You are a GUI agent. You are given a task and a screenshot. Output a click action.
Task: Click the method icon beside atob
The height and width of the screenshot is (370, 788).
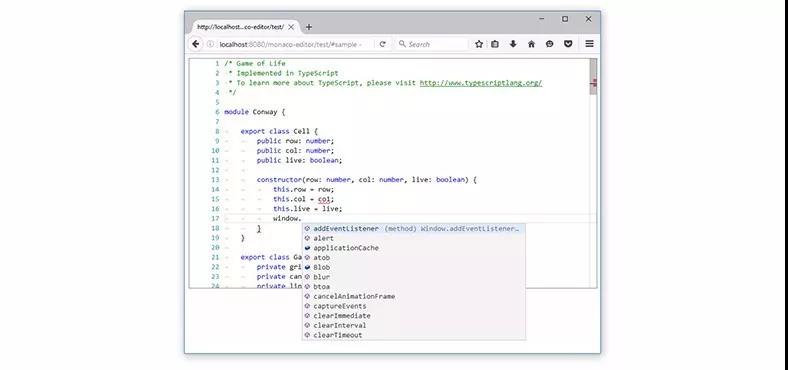tap(308, 258)
